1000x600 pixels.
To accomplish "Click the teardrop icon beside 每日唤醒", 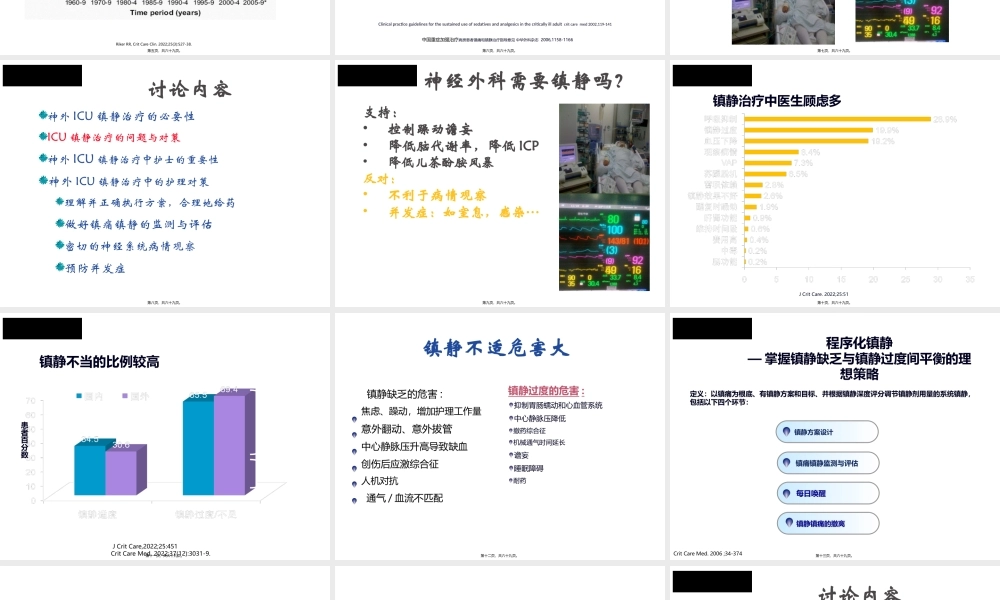I will pyautogui.click(x=787, y=493).
